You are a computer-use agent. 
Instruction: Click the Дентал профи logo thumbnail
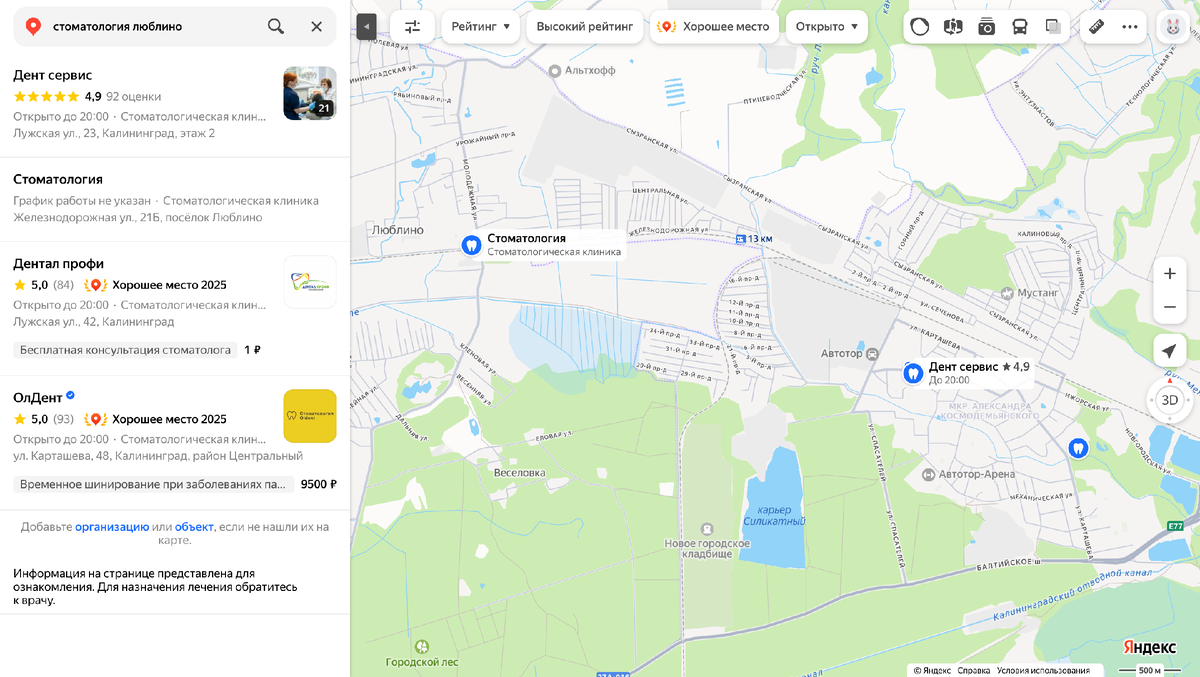click(x=310, y=282)
